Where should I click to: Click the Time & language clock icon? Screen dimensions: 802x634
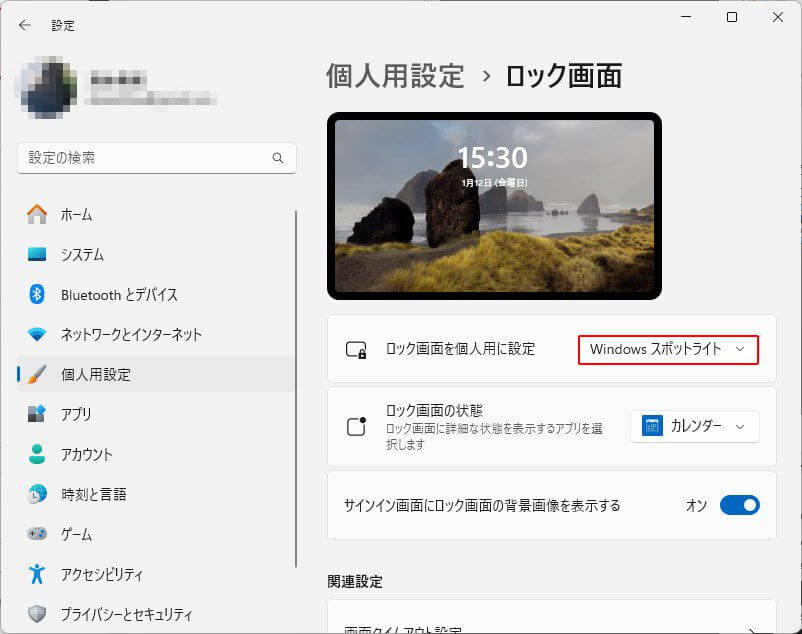(37, 494)
